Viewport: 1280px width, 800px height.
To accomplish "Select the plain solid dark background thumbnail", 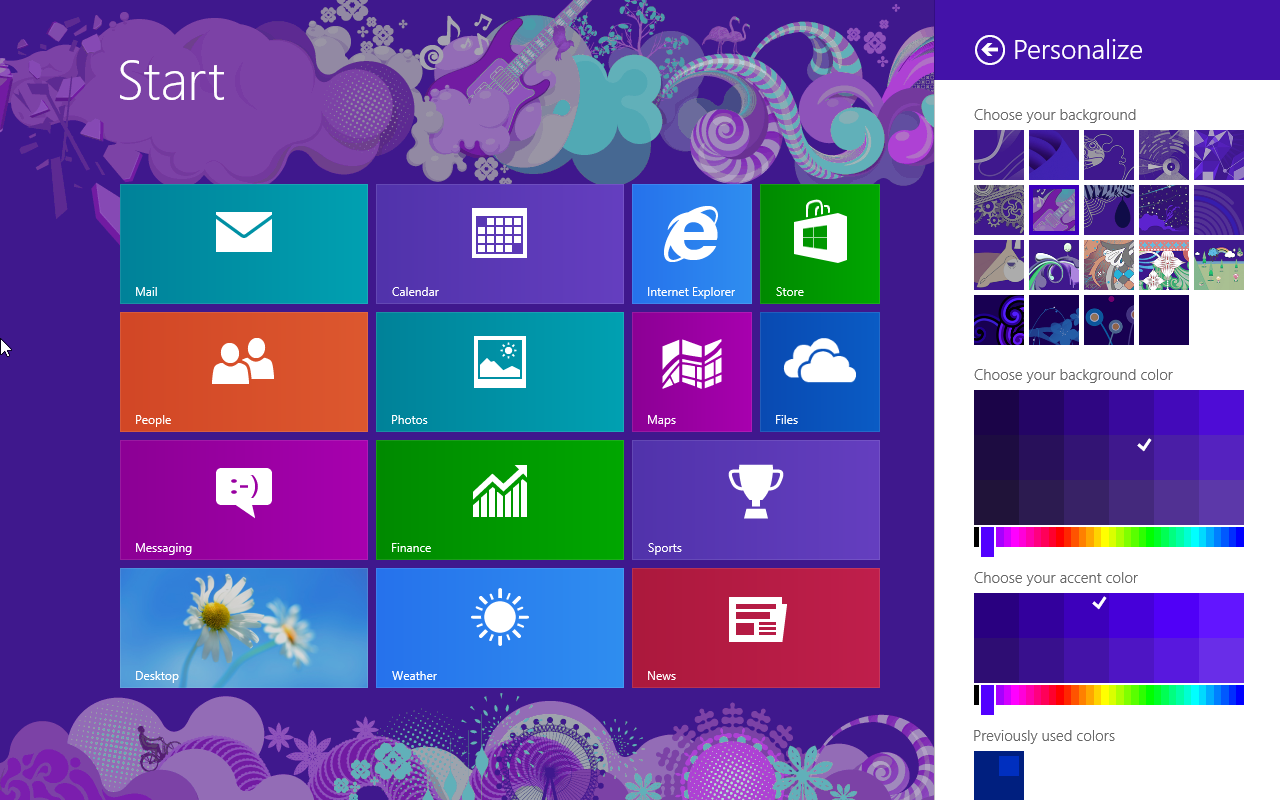I will coord(1164,320).
